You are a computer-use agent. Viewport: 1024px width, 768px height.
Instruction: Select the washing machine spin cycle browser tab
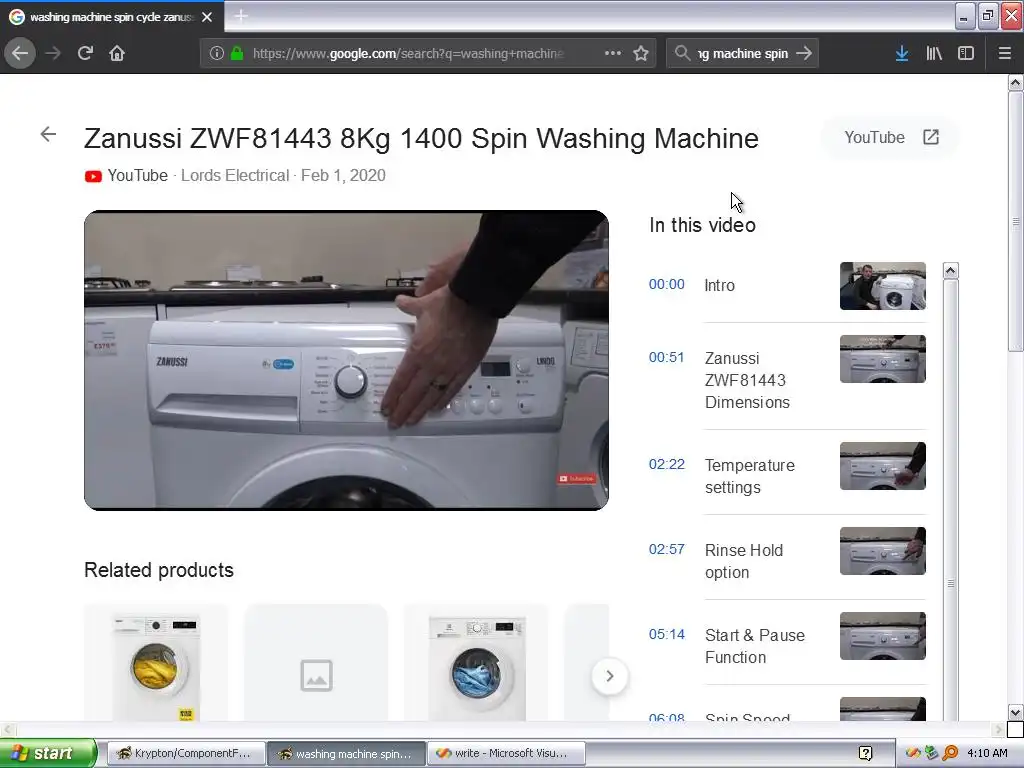[112, 17]
